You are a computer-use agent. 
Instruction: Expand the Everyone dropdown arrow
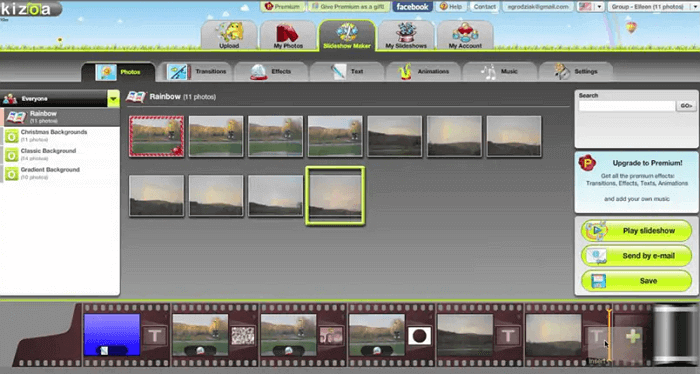coord(113,99)
